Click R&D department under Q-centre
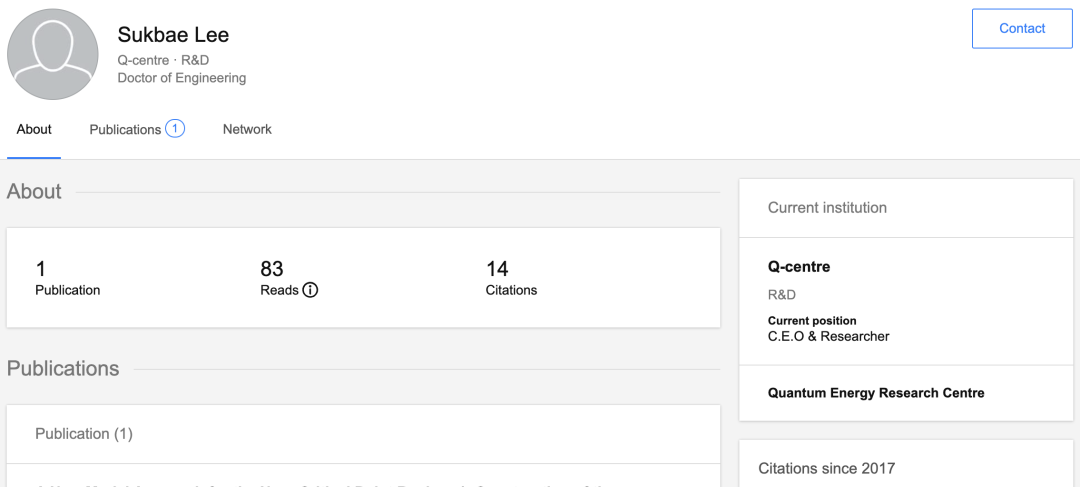The image size is (1080, 487). click(781, 295)
